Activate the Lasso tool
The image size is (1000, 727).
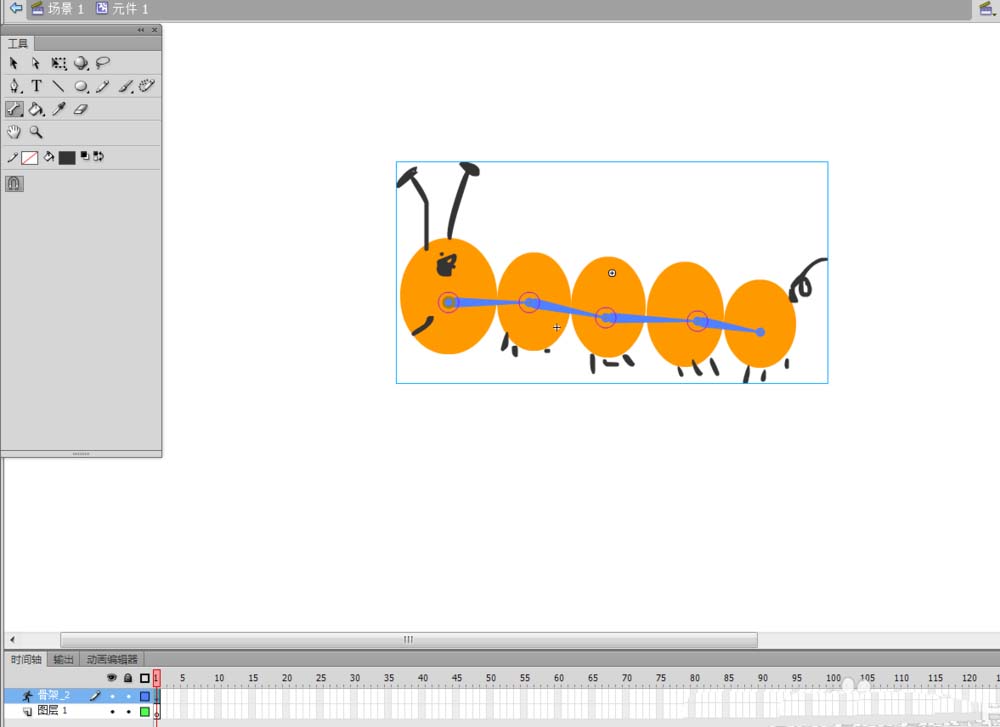tap(104, 63)
